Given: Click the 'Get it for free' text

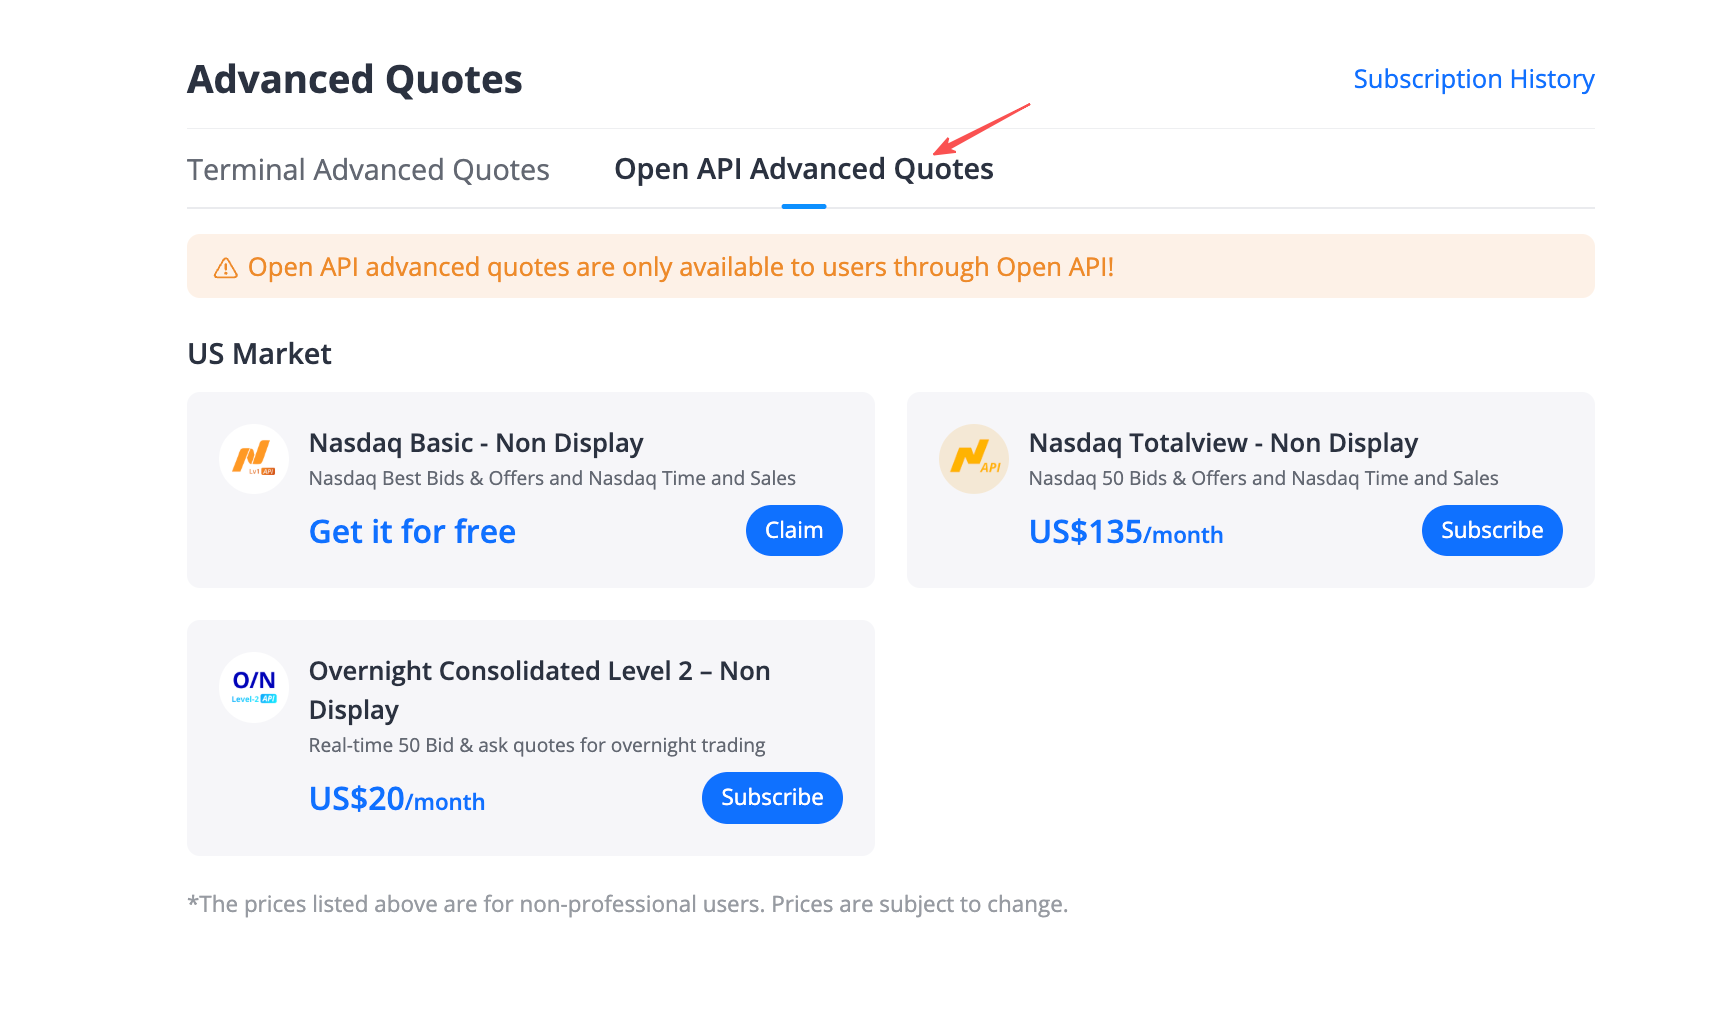Looking at the screenshot, I should pyautogui.click(x=412, y=532).
